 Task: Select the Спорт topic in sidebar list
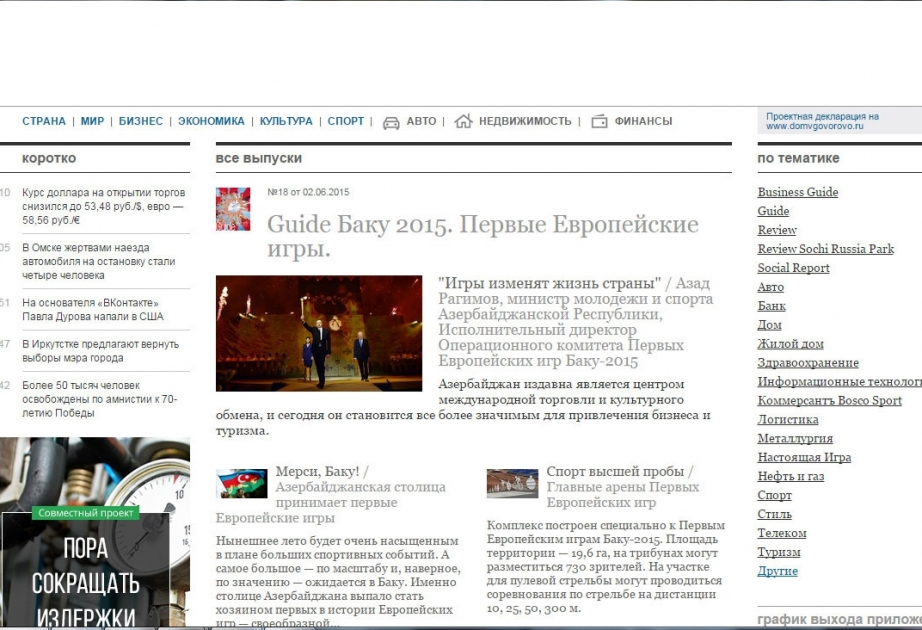pyautogui.click(x=774, y=495)
